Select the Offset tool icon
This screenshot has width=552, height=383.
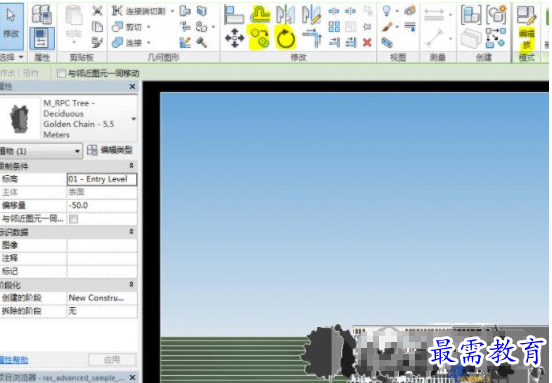[260, 14]
